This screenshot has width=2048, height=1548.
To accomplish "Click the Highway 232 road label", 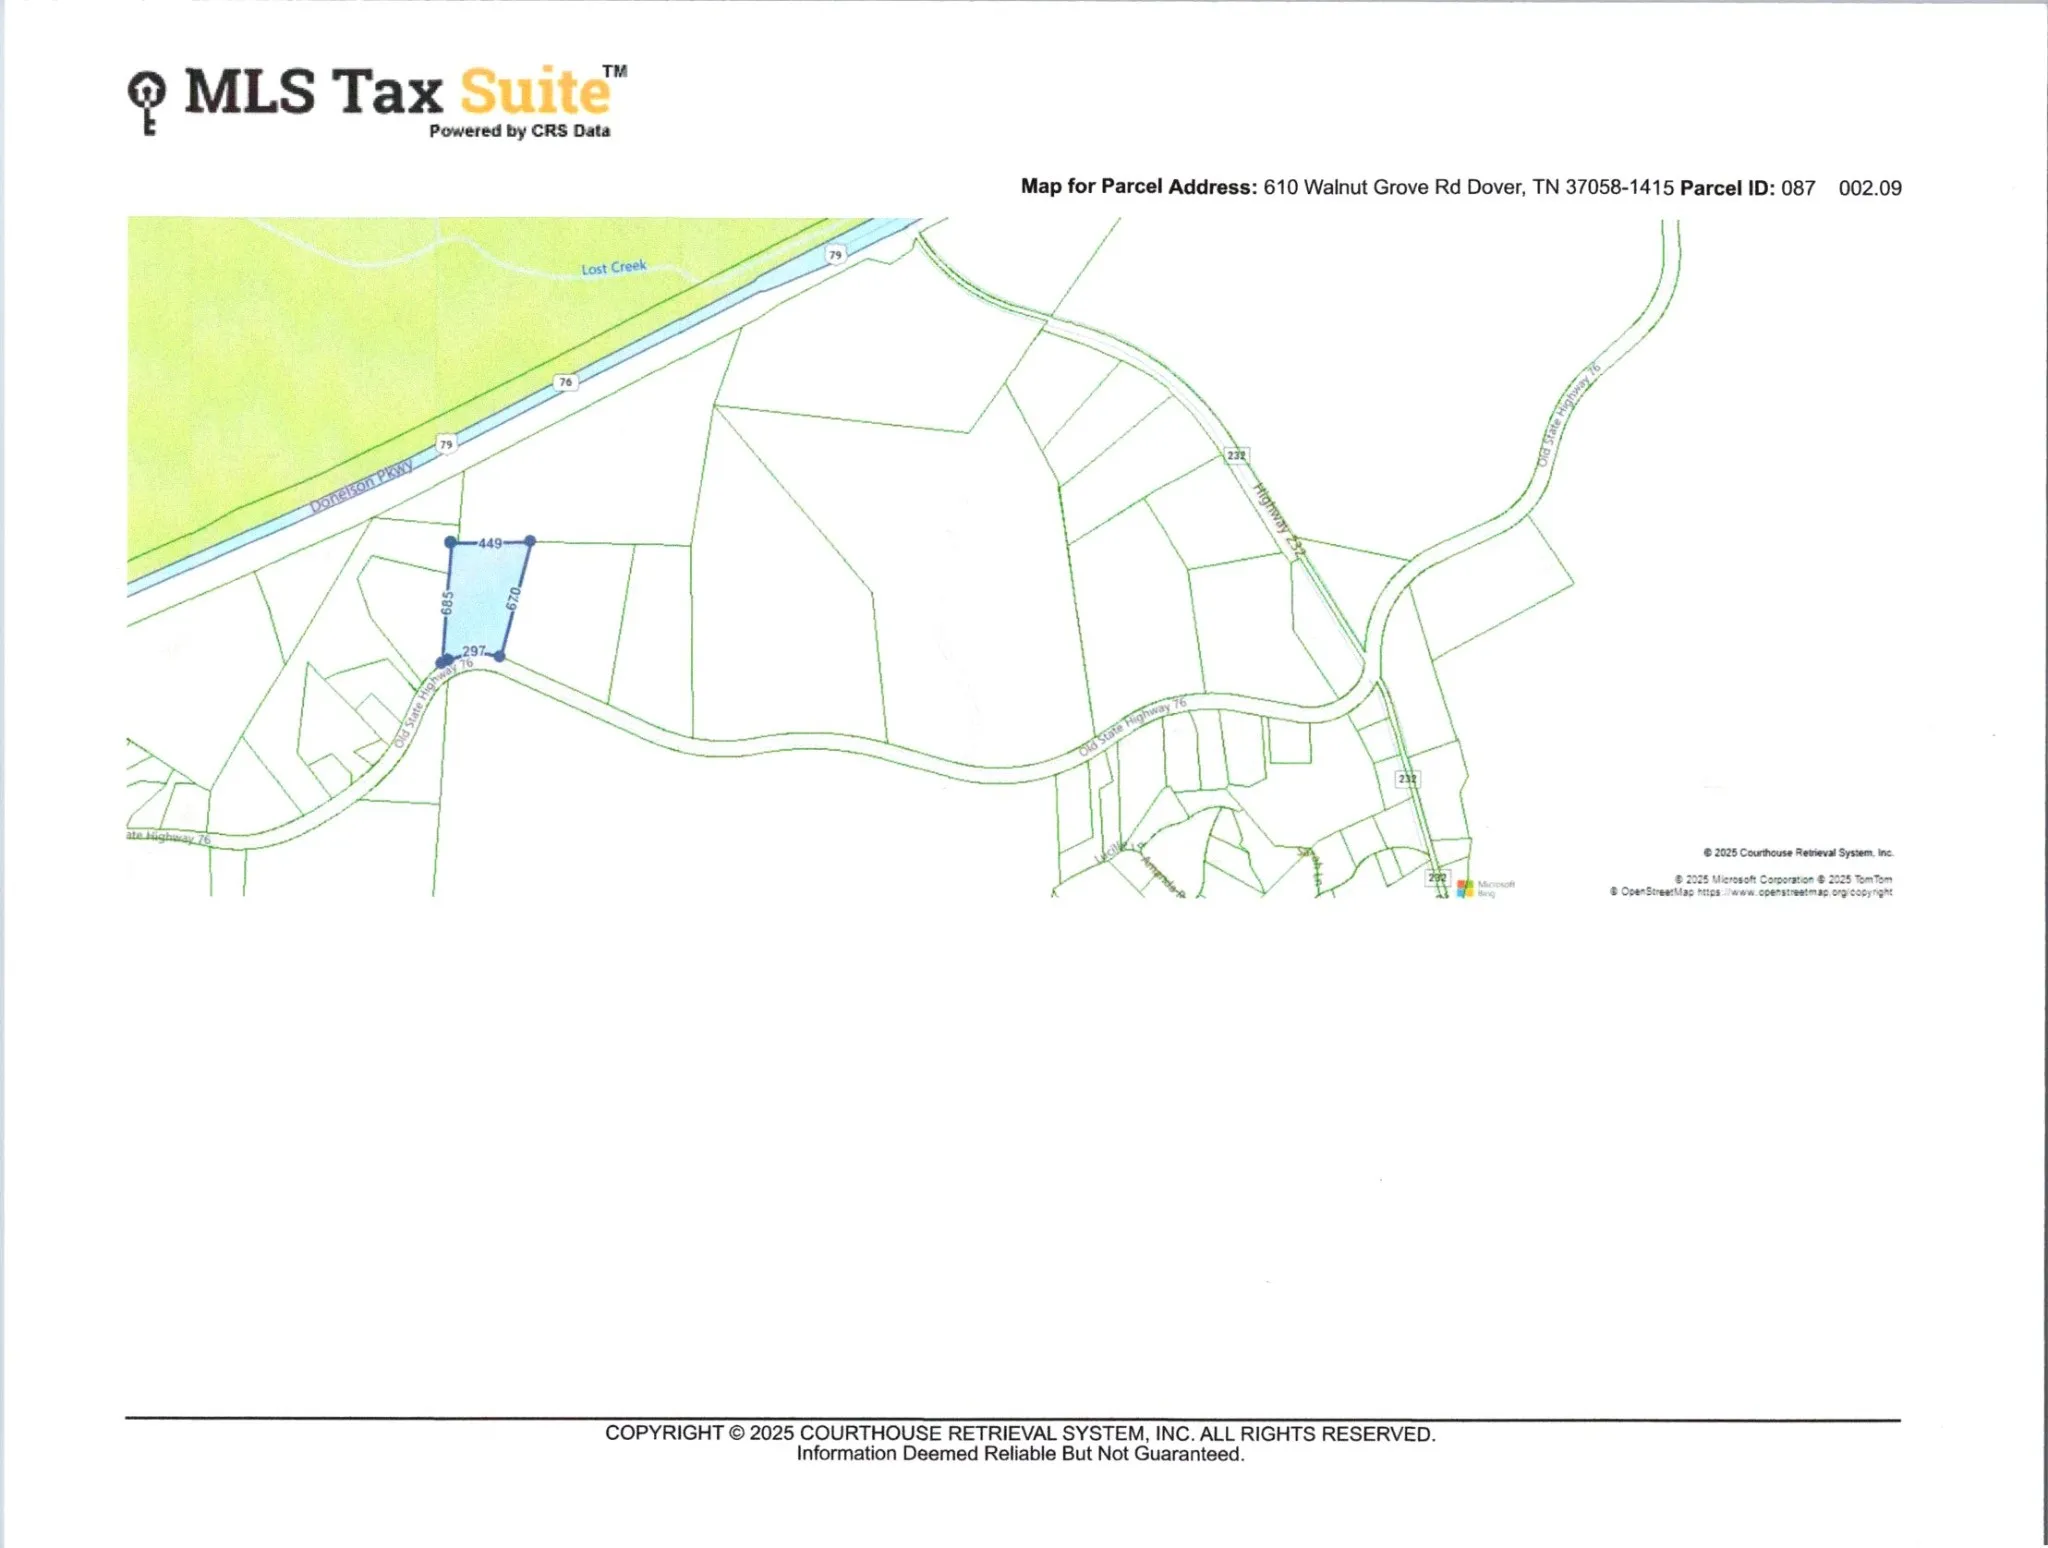I will pyautogui.click(x=1279, y=520).
